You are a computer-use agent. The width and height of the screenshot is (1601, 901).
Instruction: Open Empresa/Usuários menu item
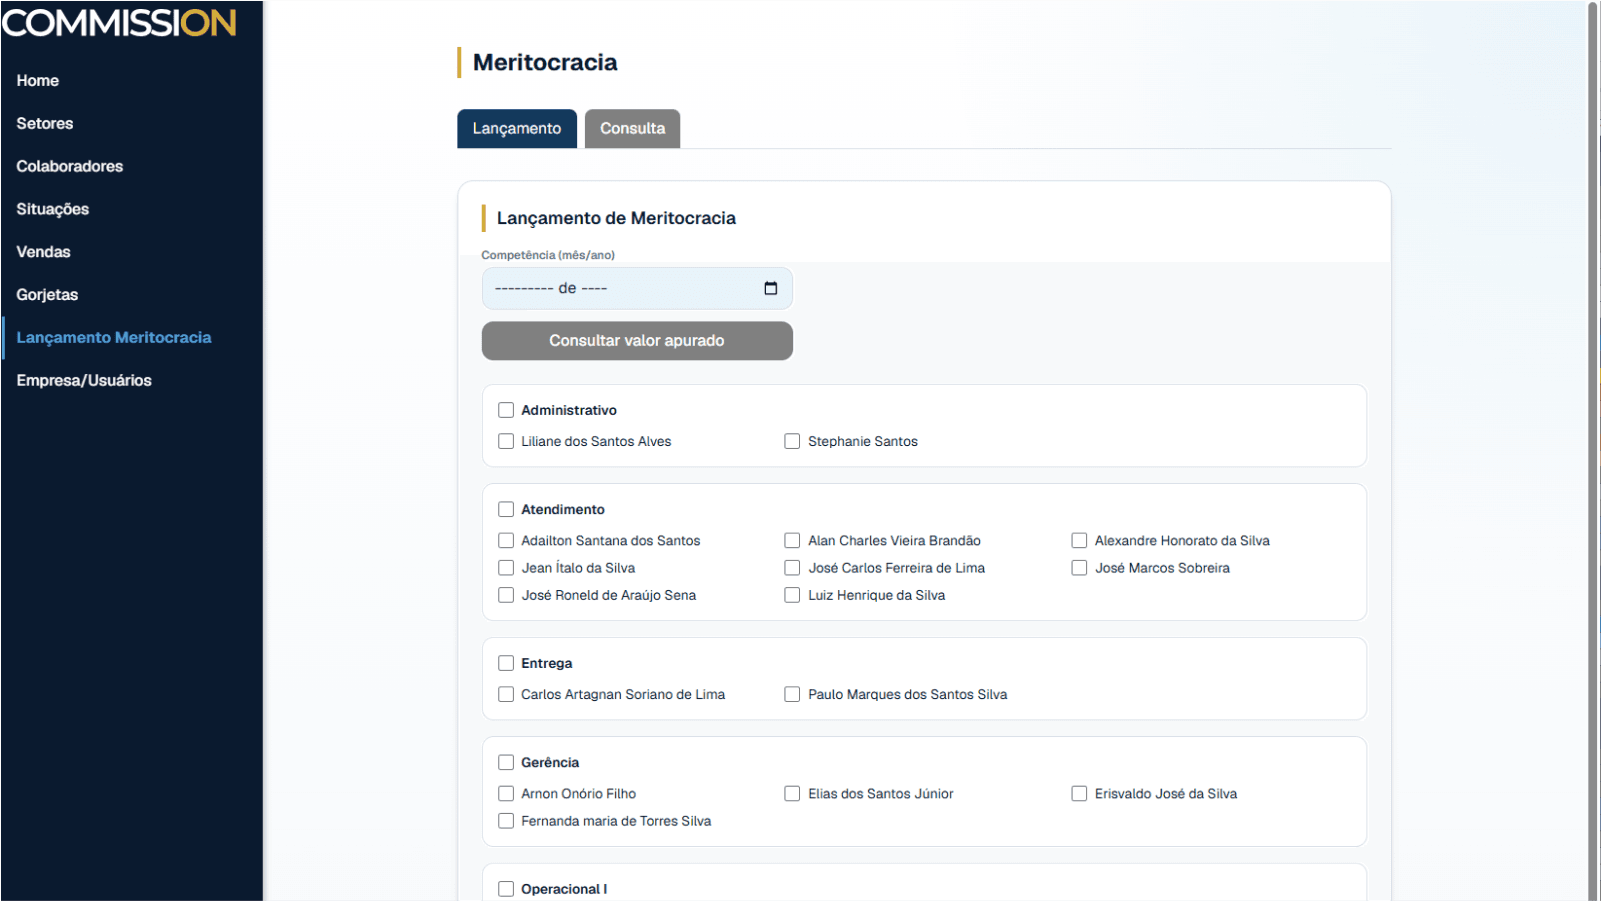[84, 381]
